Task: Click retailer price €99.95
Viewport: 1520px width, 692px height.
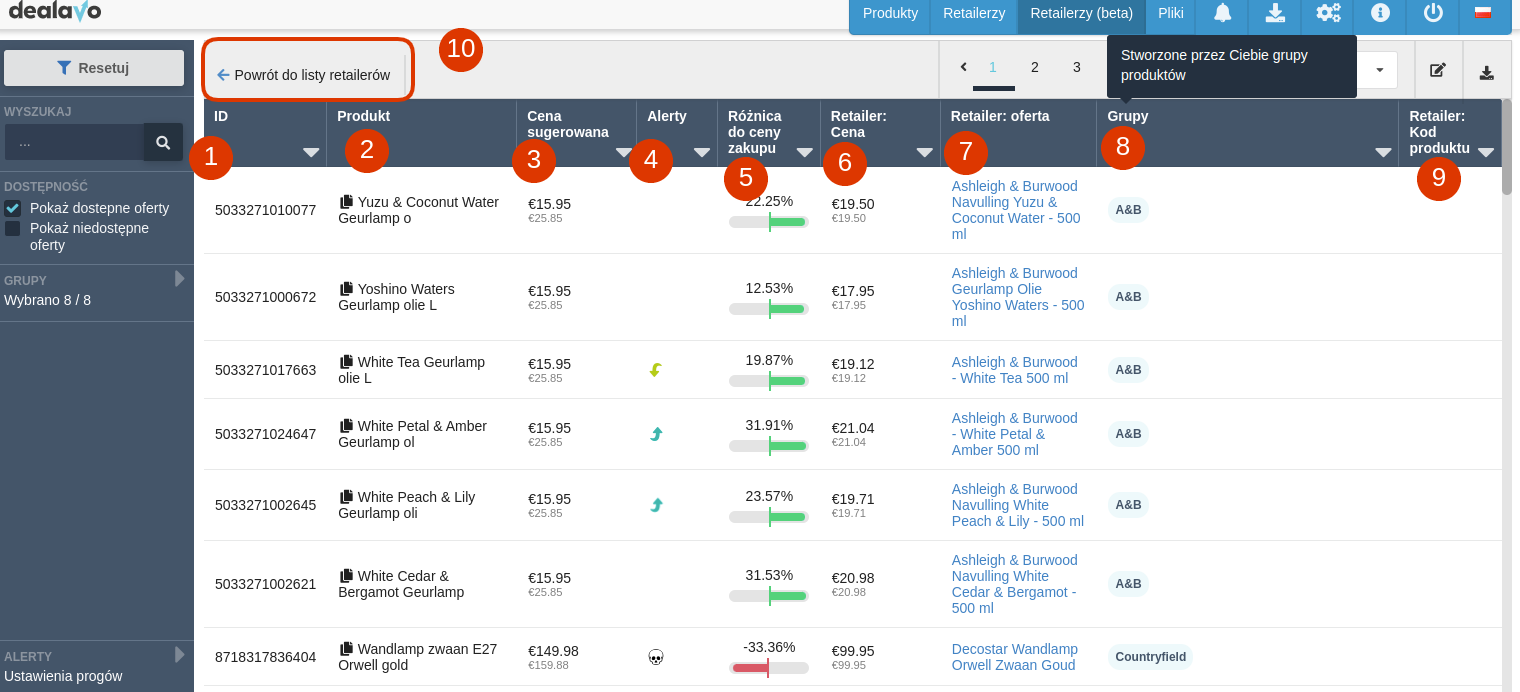Action: pyautogui.click(x=853, y=651)
